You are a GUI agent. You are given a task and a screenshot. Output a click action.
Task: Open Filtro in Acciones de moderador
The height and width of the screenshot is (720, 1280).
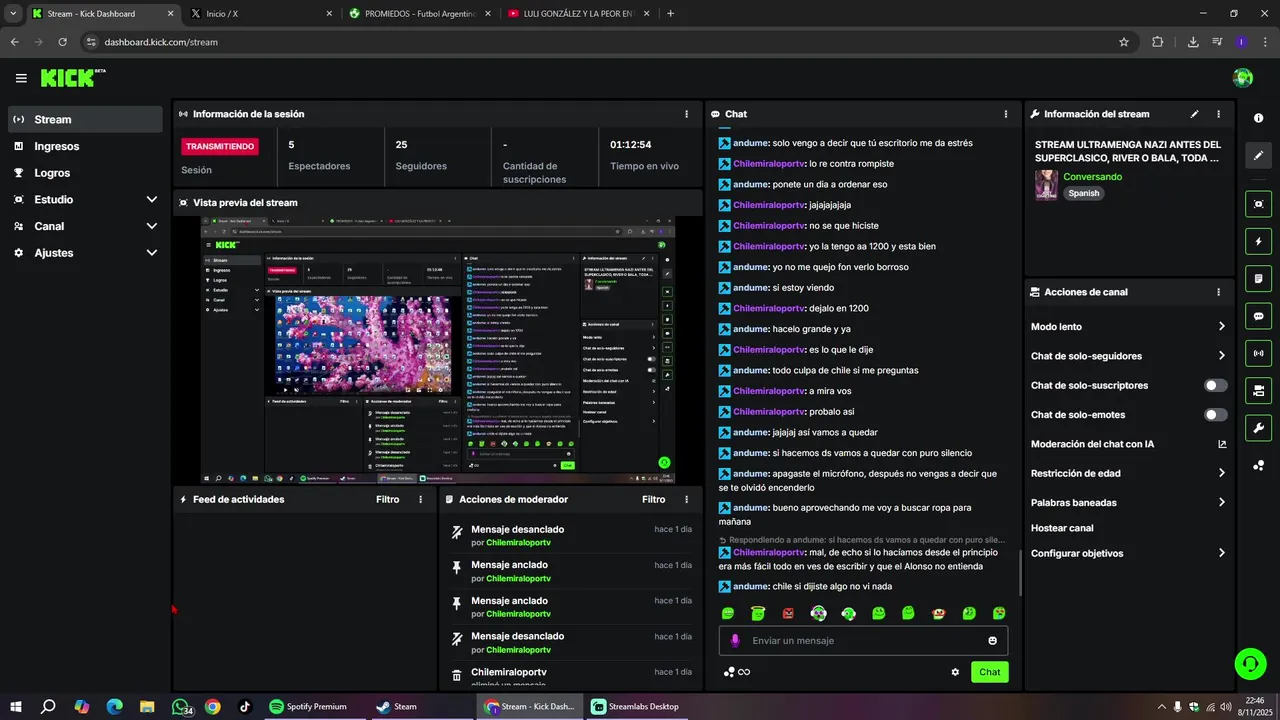coord(653,499)
